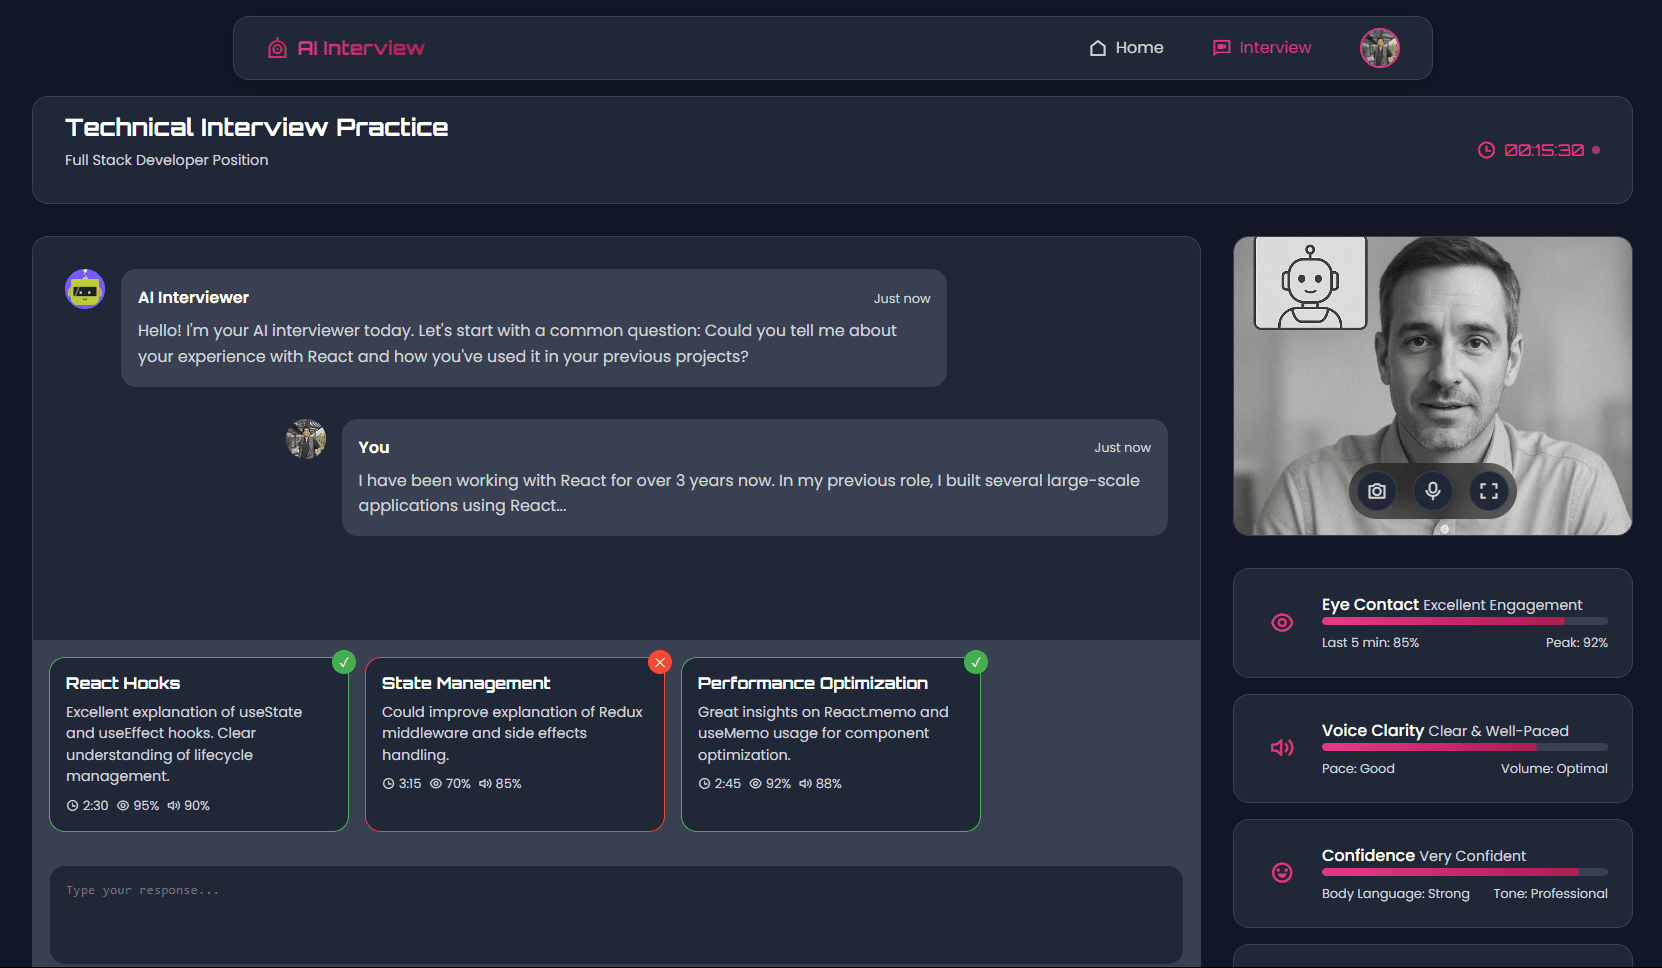The height and width of the screenshot is (968, 1662).
Task: Click the Confidence smiley face icon
Action: pos(1282,873)
